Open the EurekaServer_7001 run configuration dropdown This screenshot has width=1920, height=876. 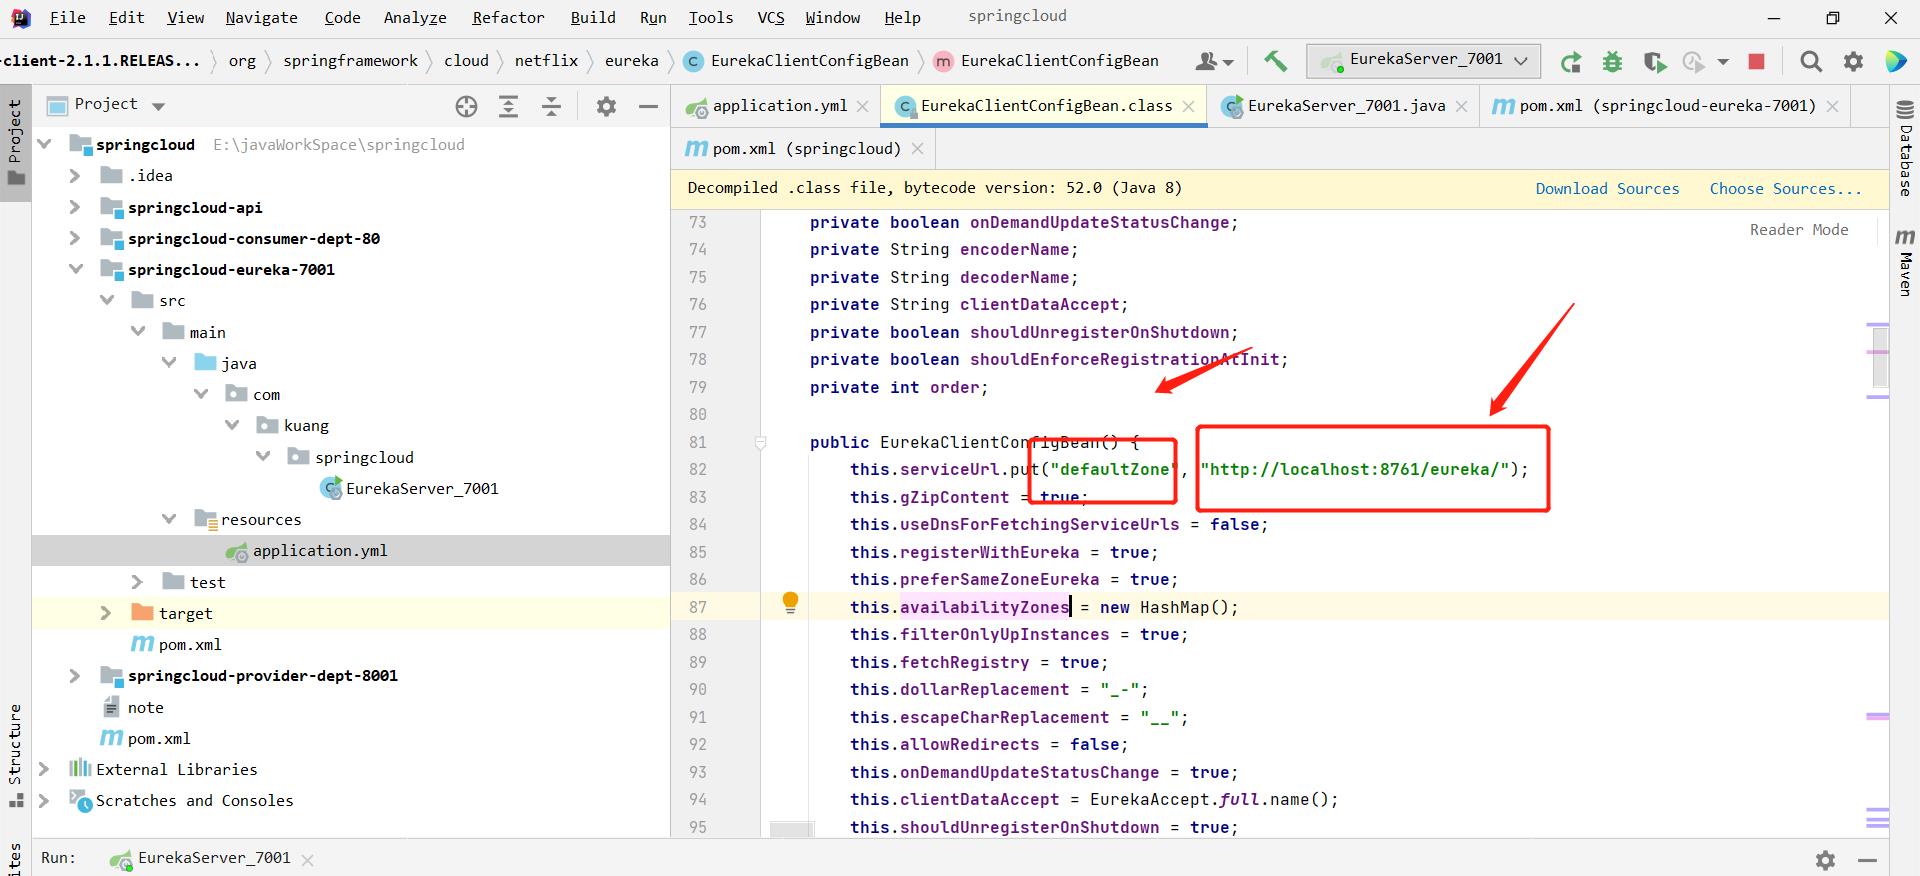[x=1423, y=60]
